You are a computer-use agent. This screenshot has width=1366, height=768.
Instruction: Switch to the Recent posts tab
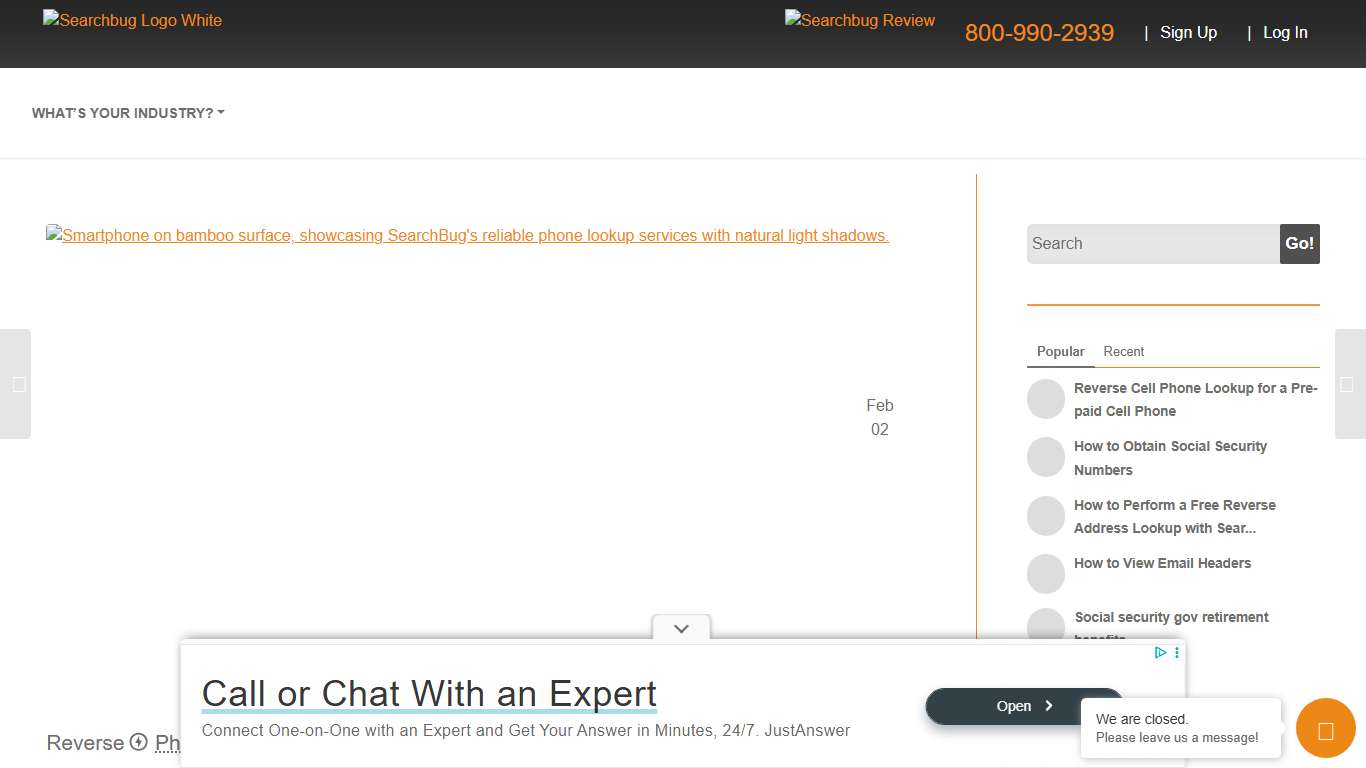tap(1123, 352)
